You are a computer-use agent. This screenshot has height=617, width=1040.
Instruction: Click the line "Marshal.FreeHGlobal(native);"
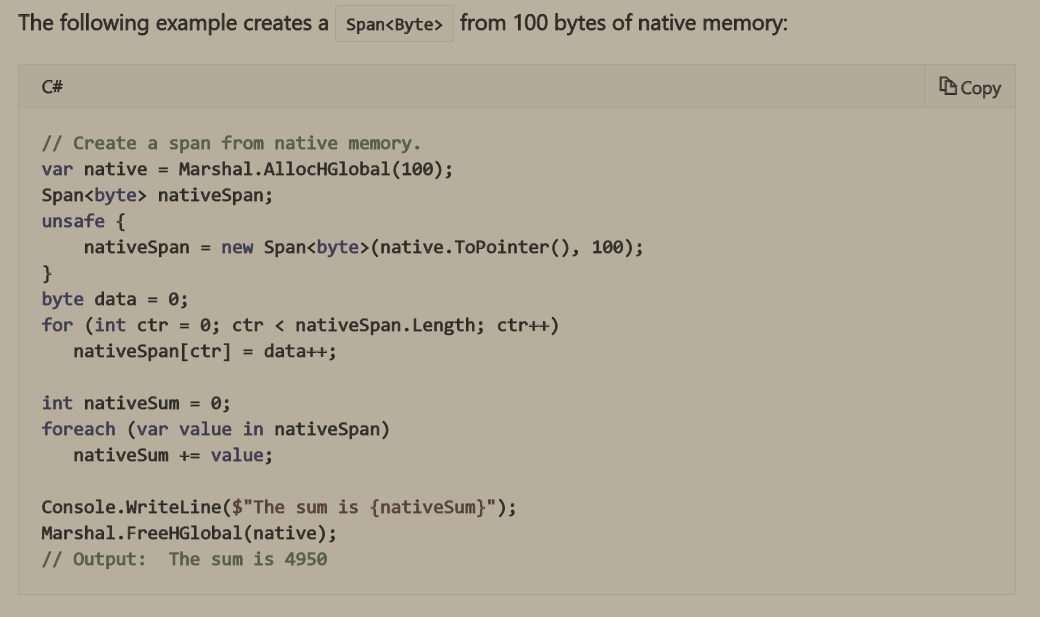click(189, 533)
